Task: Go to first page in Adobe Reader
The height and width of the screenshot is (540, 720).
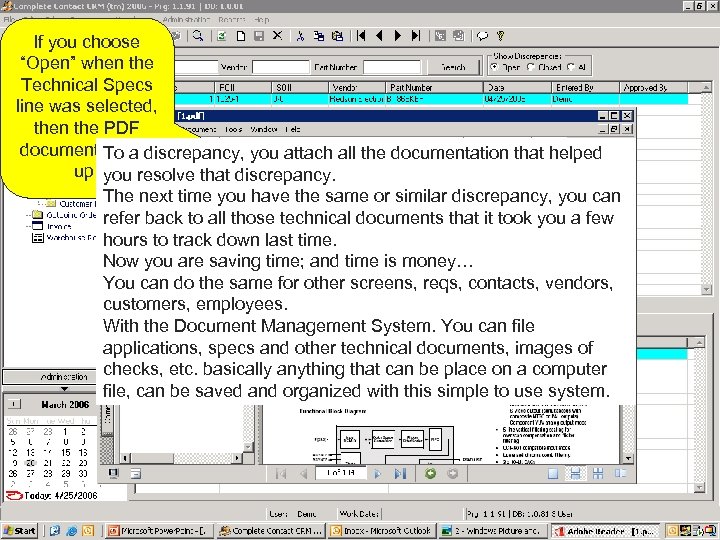Action: pyautogui.click(x=281, y=473)
